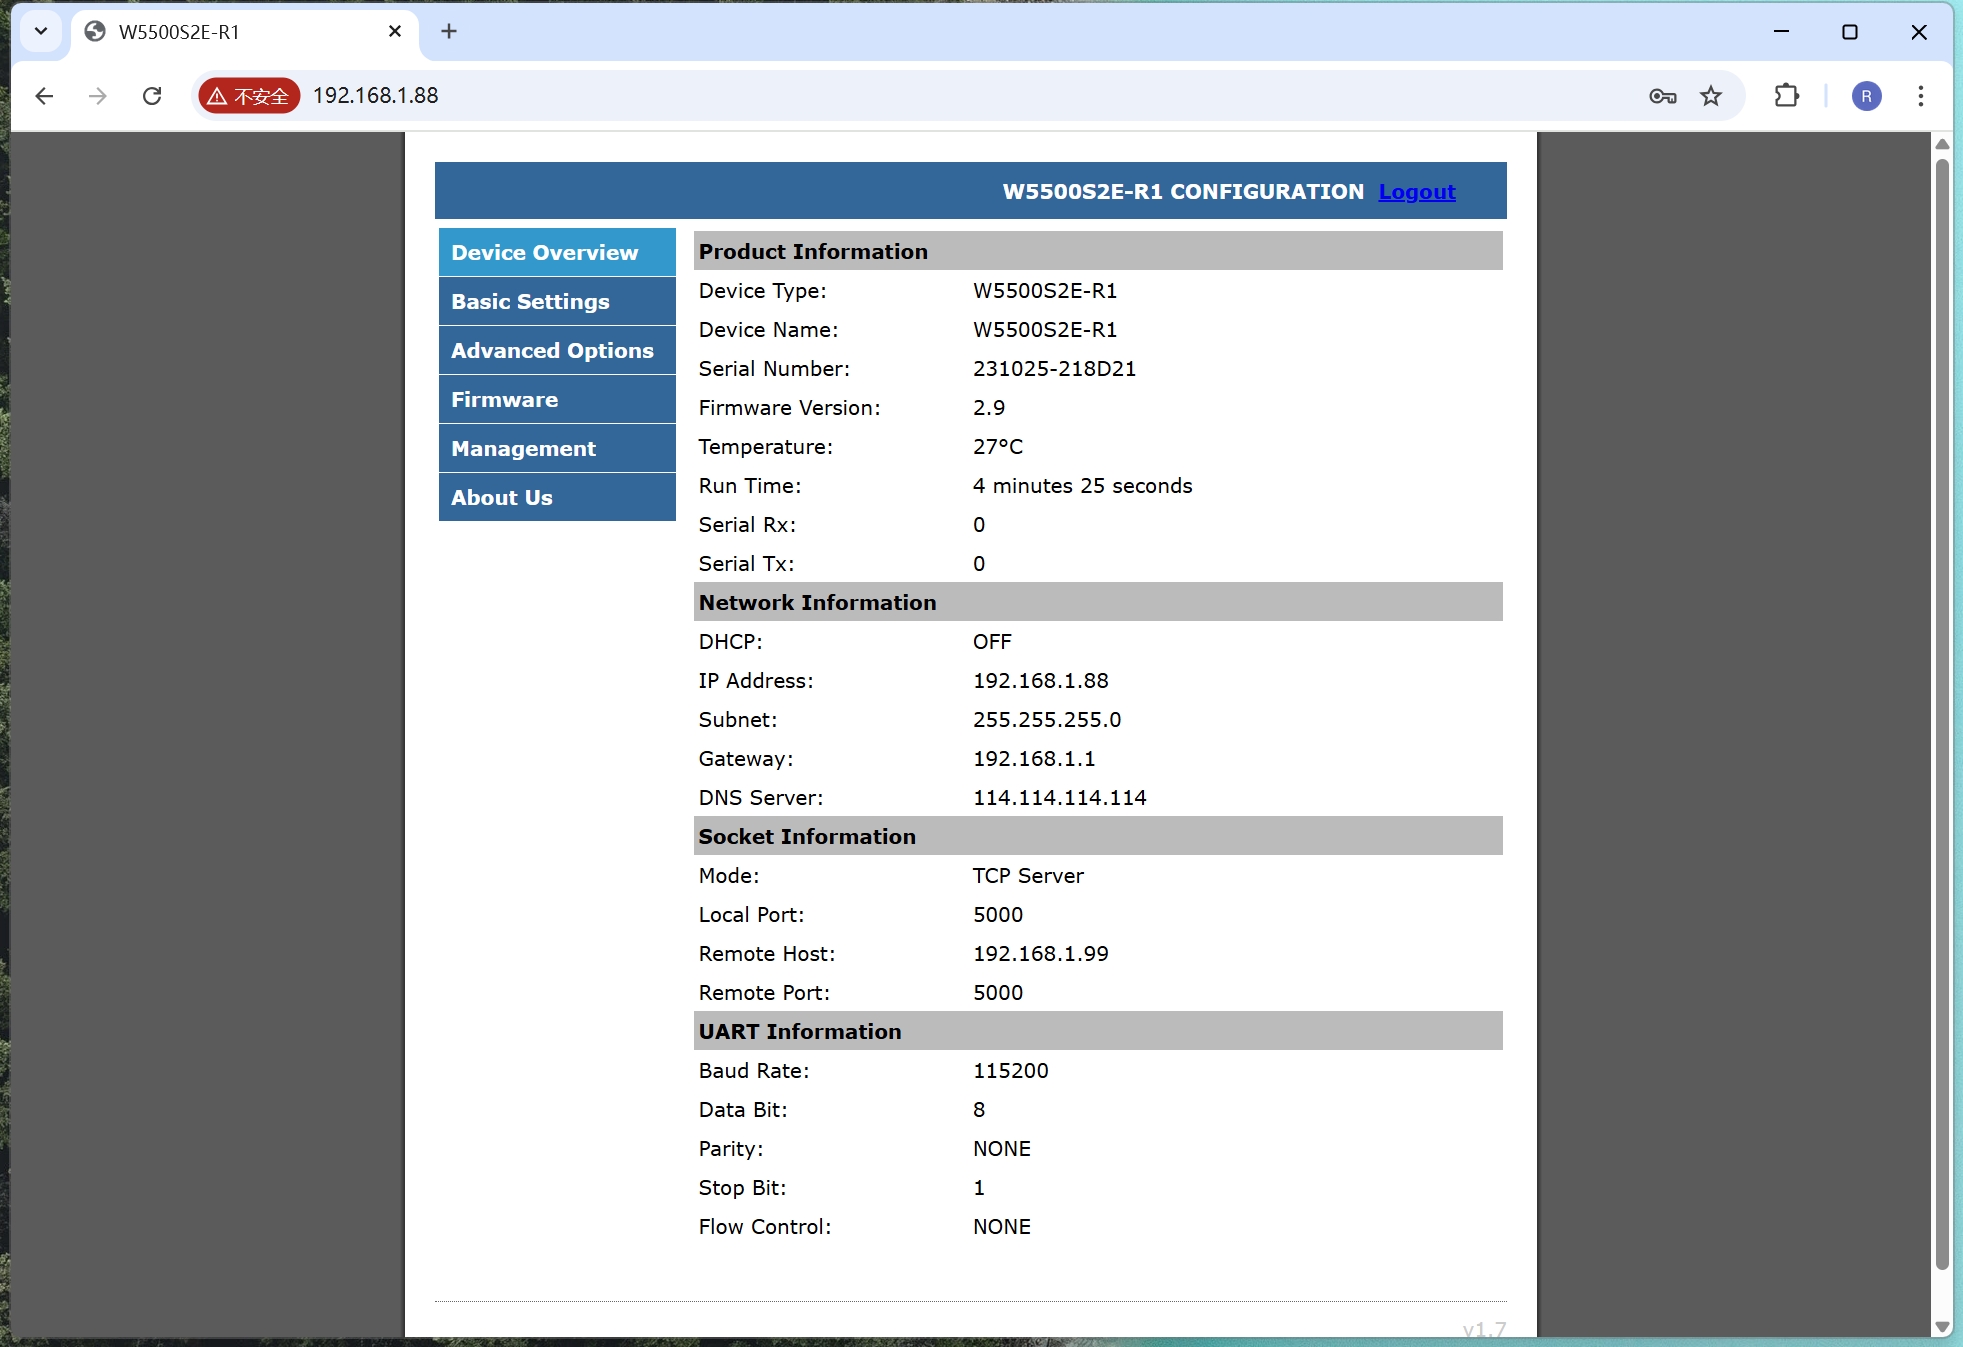Reload the page with the refresh icon
Screen dimensions: 1963x1347
pos(152,96)
